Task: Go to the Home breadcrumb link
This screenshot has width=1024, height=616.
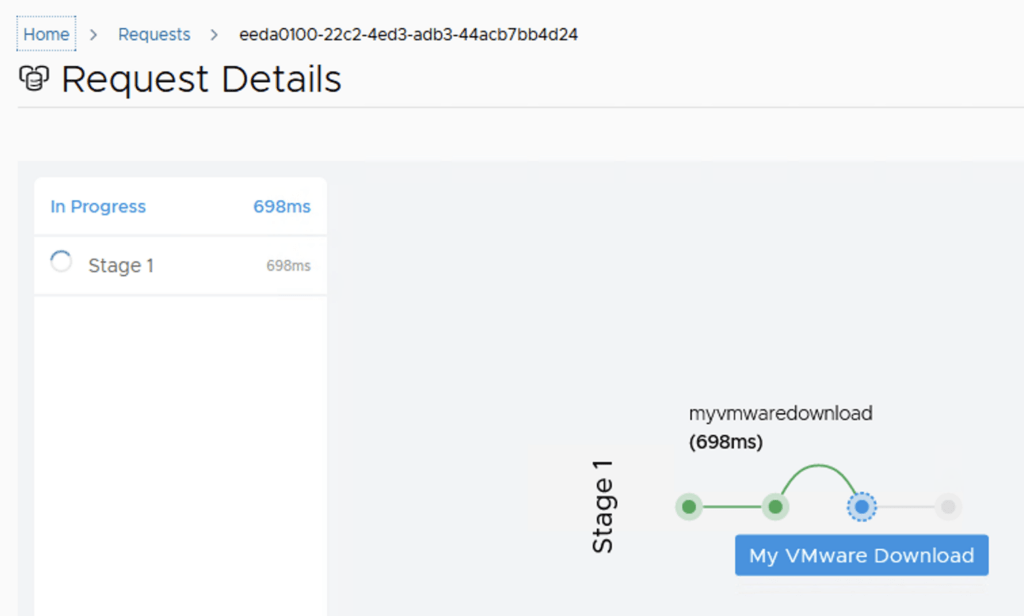Action: [x=46, y=34]
